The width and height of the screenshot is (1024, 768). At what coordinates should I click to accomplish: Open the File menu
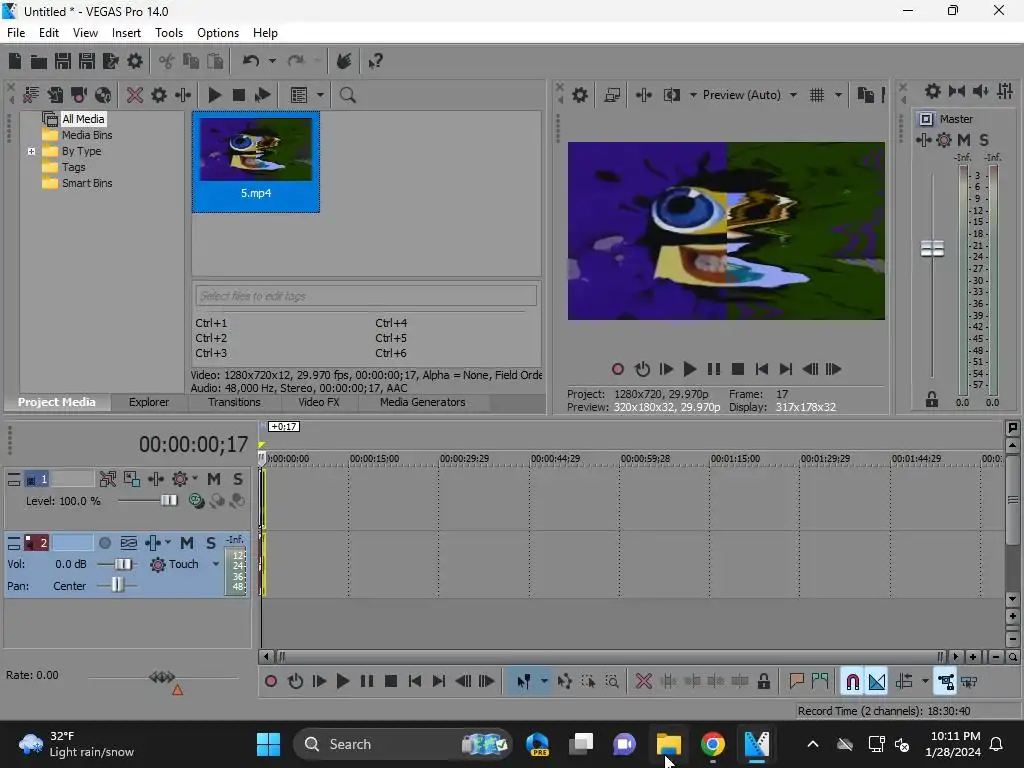(16, 33)
